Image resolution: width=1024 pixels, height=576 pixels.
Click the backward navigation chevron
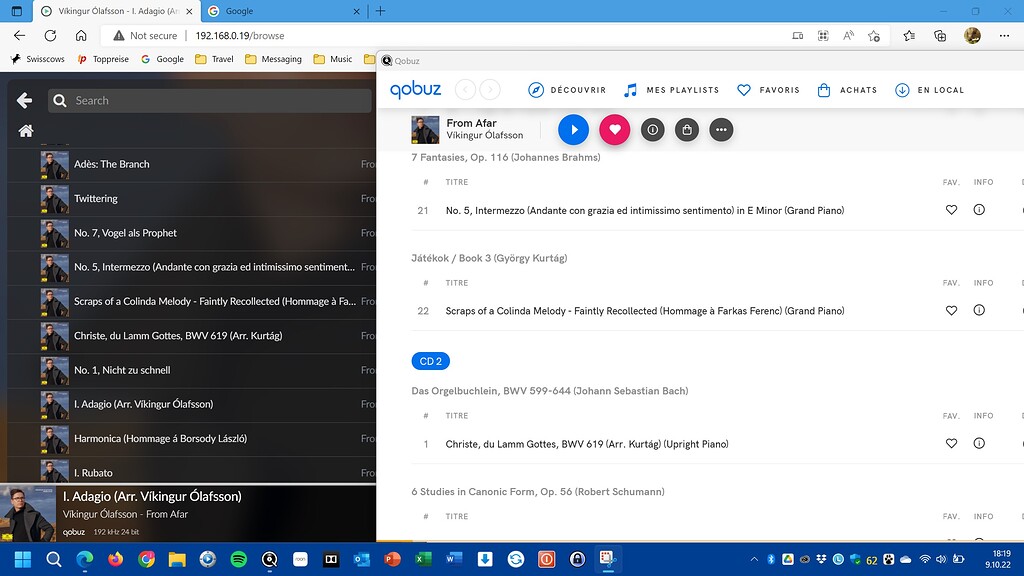coord(465,89)
